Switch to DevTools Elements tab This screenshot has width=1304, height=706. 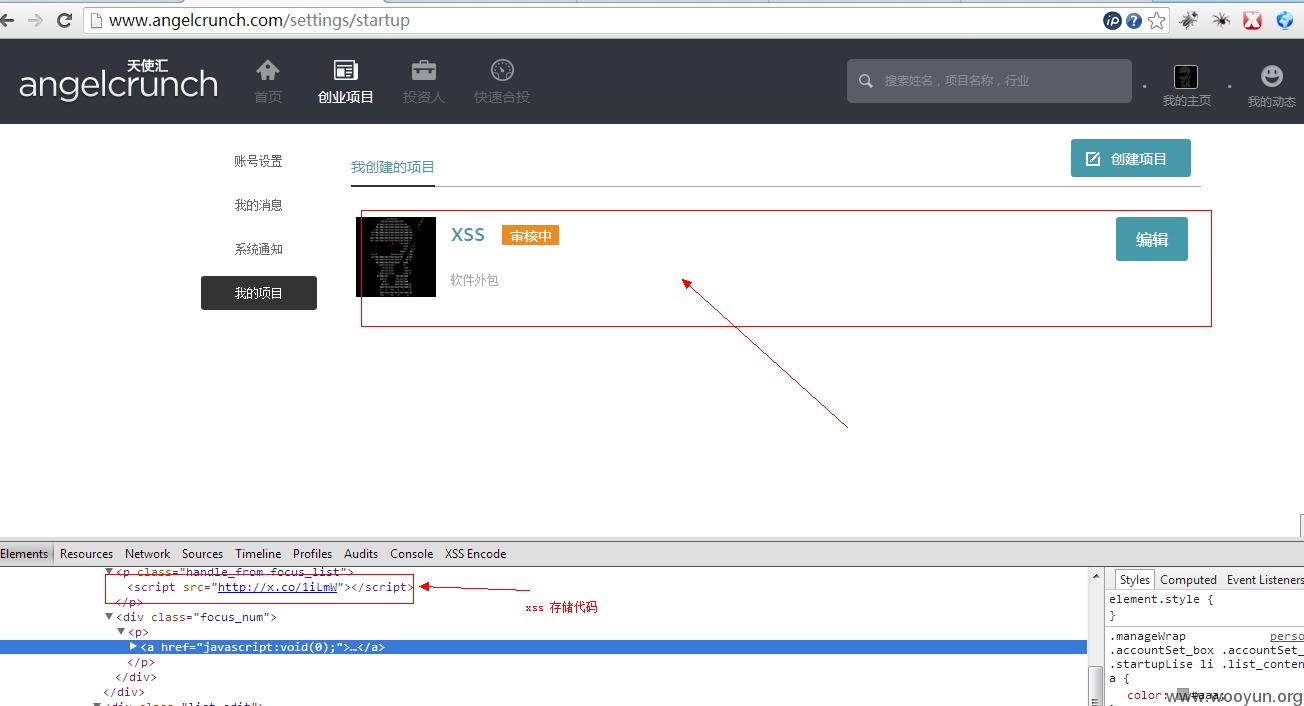(x=24, y=554)
